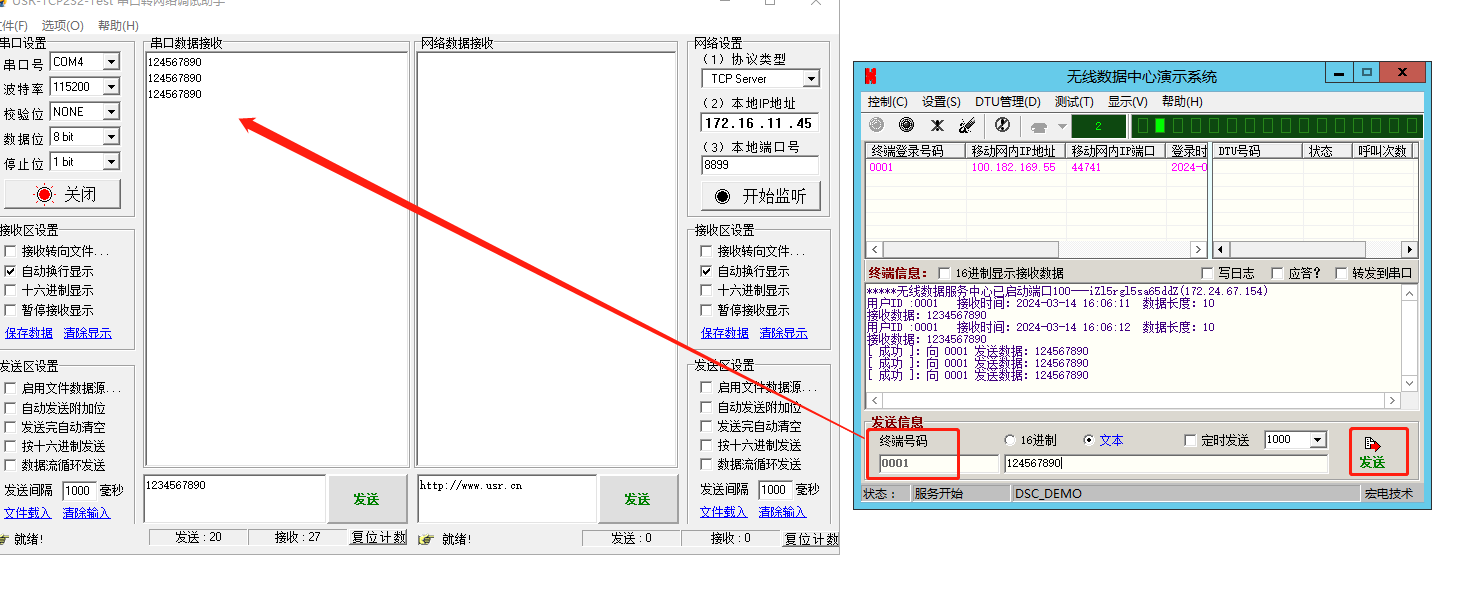Open the 测试(T) menu
1483x602 pixels.
coord(1073,101)
